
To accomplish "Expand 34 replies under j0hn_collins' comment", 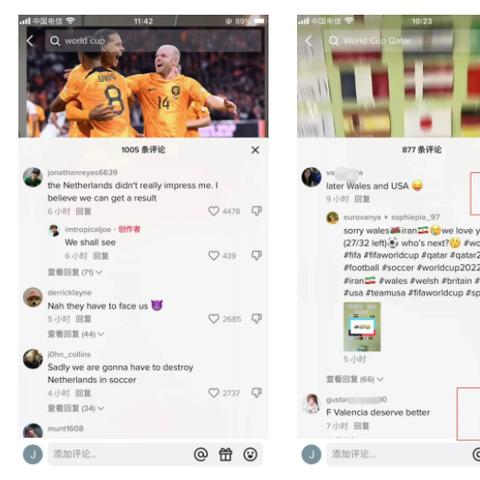I will (76, 408).
